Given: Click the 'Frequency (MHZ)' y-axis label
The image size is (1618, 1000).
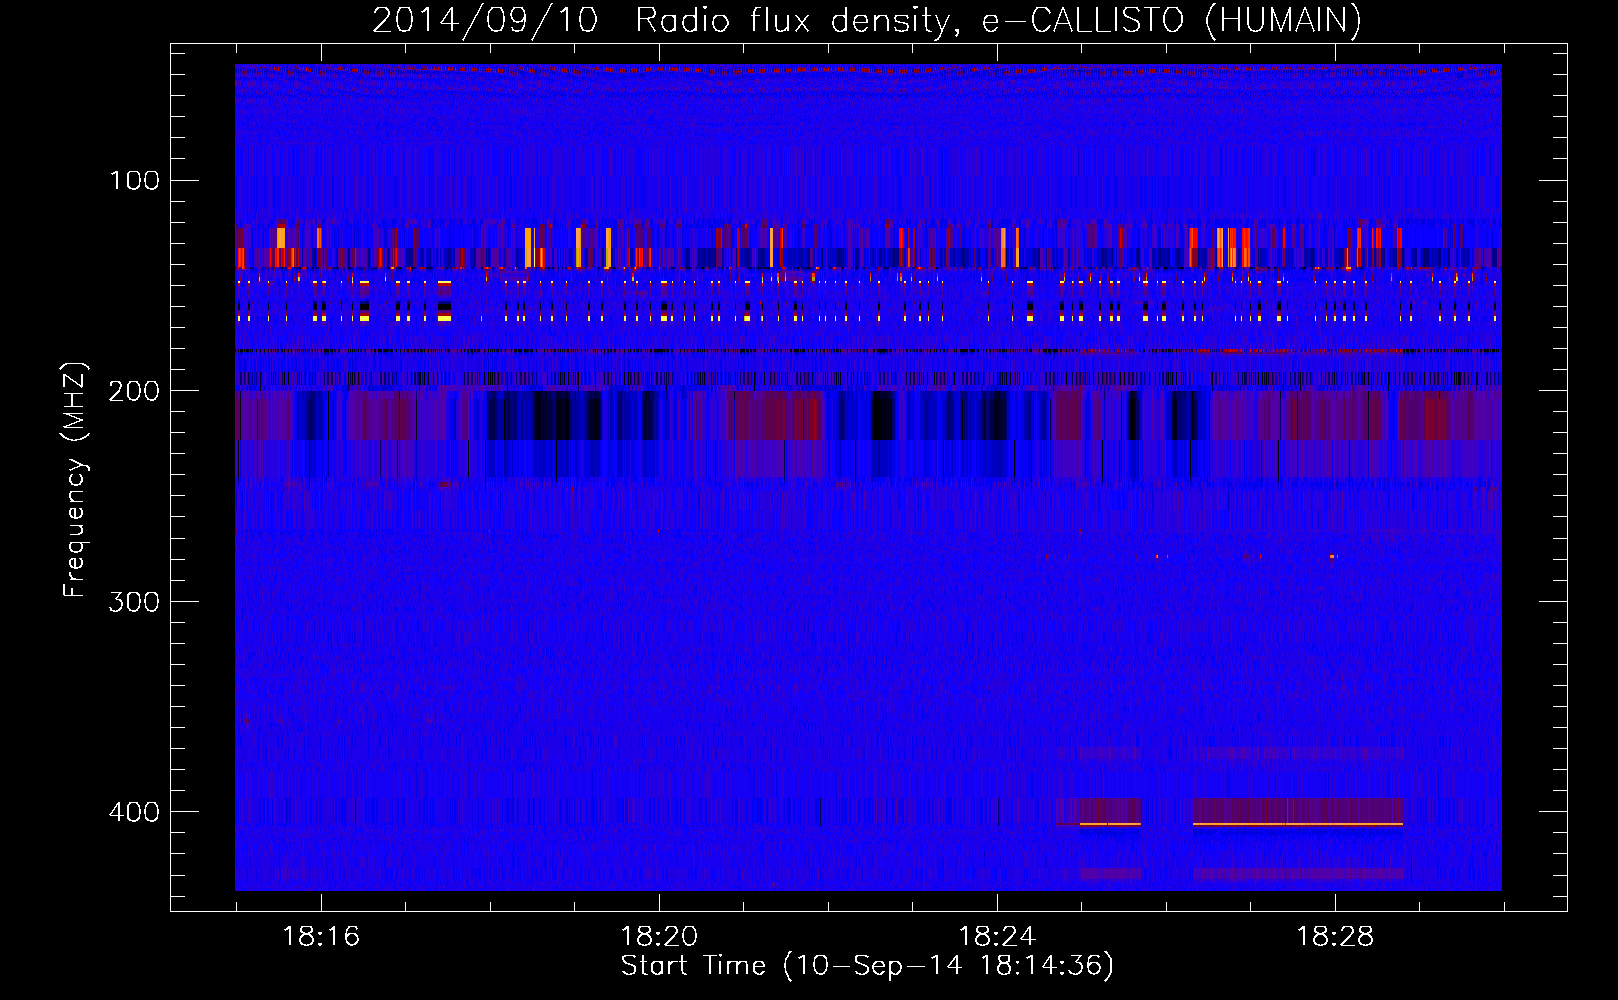Looking at the screenshot, I should pyautogui.click(x=75, y=480).
